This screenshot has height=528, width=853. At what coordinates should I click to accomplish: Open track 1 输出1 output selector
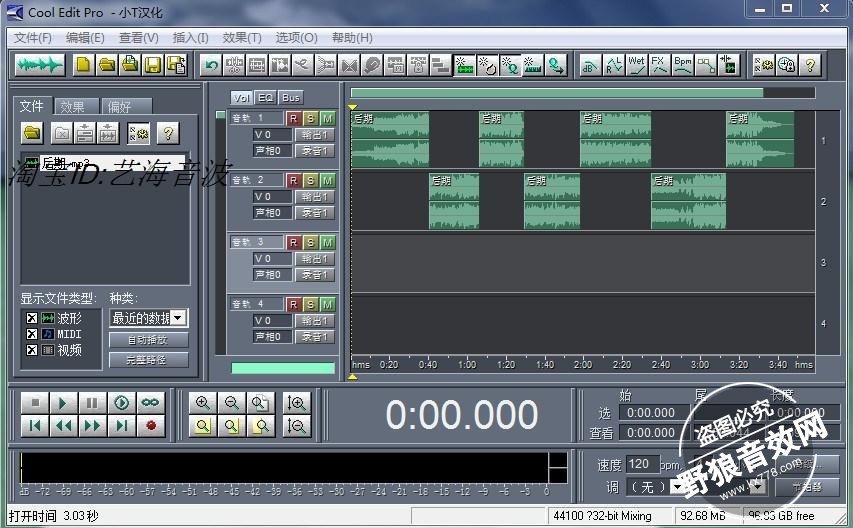[x=314, y=135]
